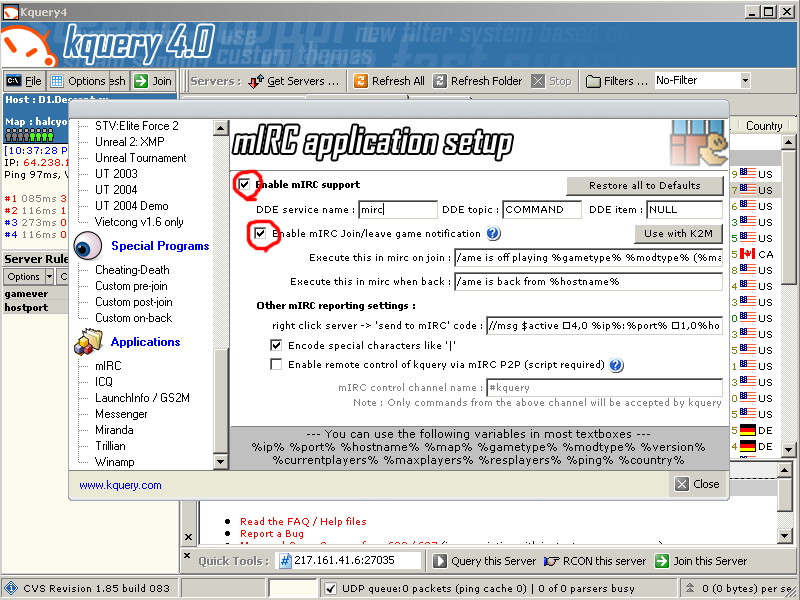Click the DDE item field
Image resolution: width=800 pixels, height=600 pixels.
click(x=684, y=209)
